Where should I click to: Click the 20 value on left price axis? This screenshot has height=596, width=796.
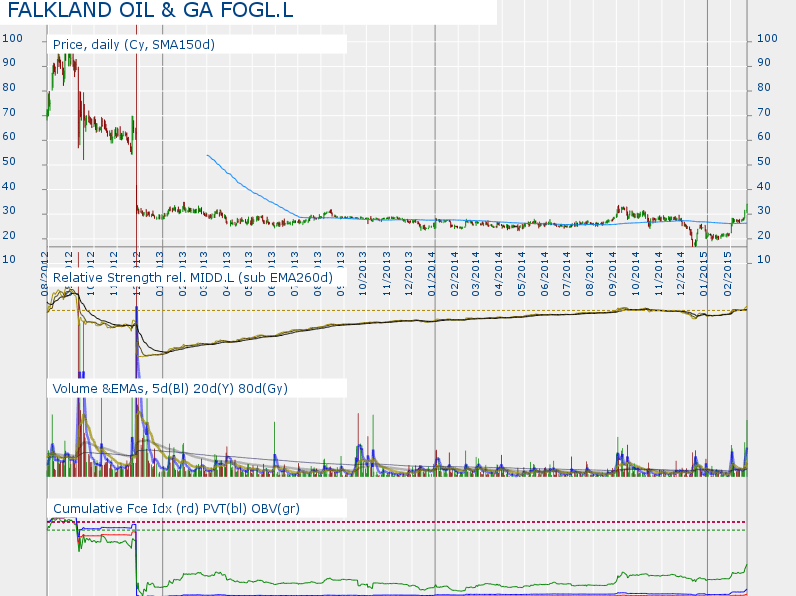(x=9, y=236)
